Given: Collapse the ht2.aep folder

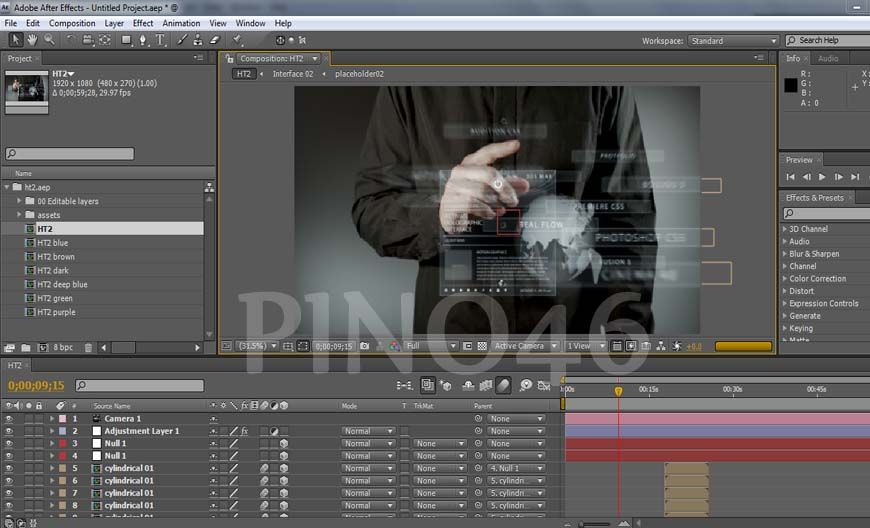Looking at the screenshot, I should pyautogui.click(x=7, y=187).
